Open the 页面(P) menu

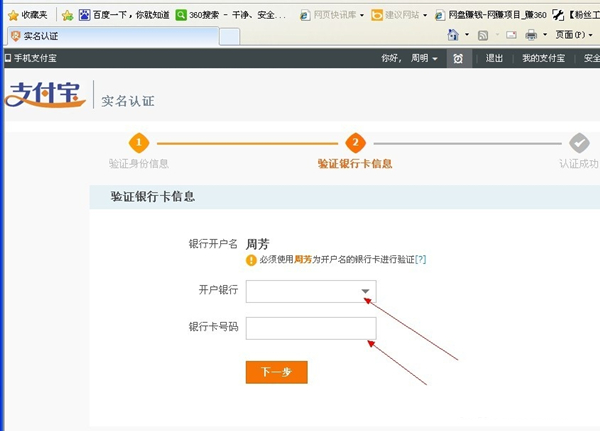tap(574, 35)
